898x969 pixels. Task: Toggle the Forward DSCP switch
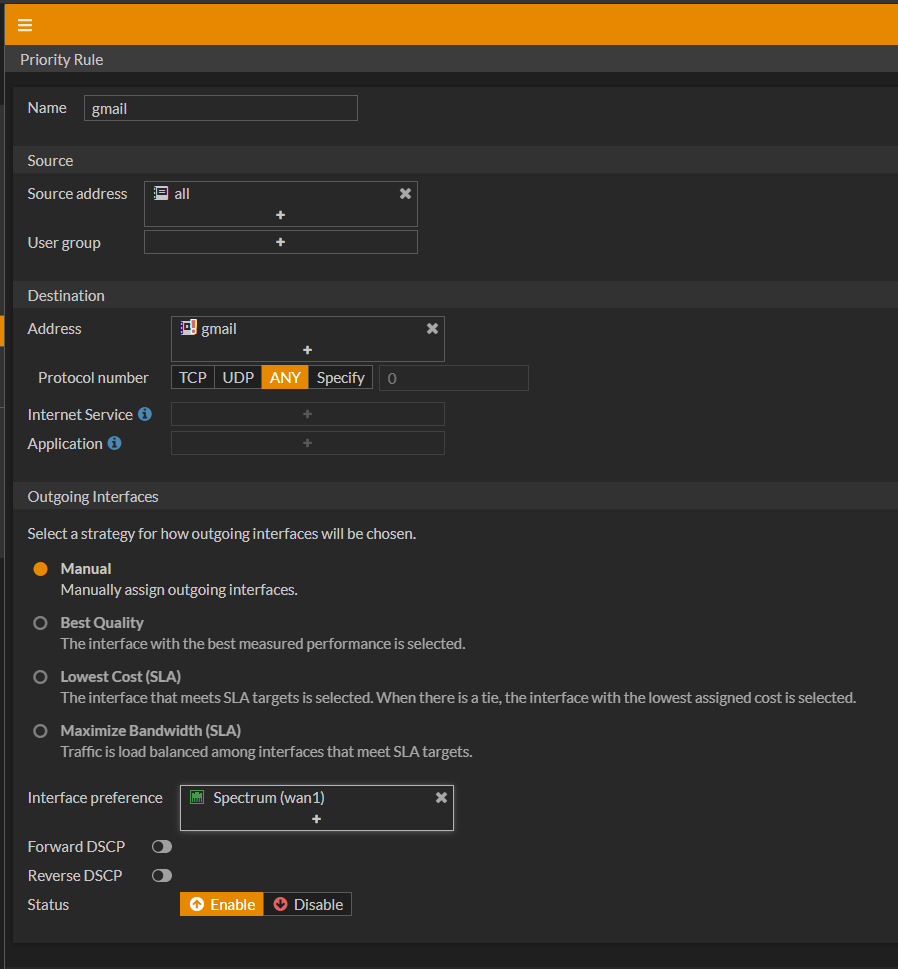(x=161, y=847)
